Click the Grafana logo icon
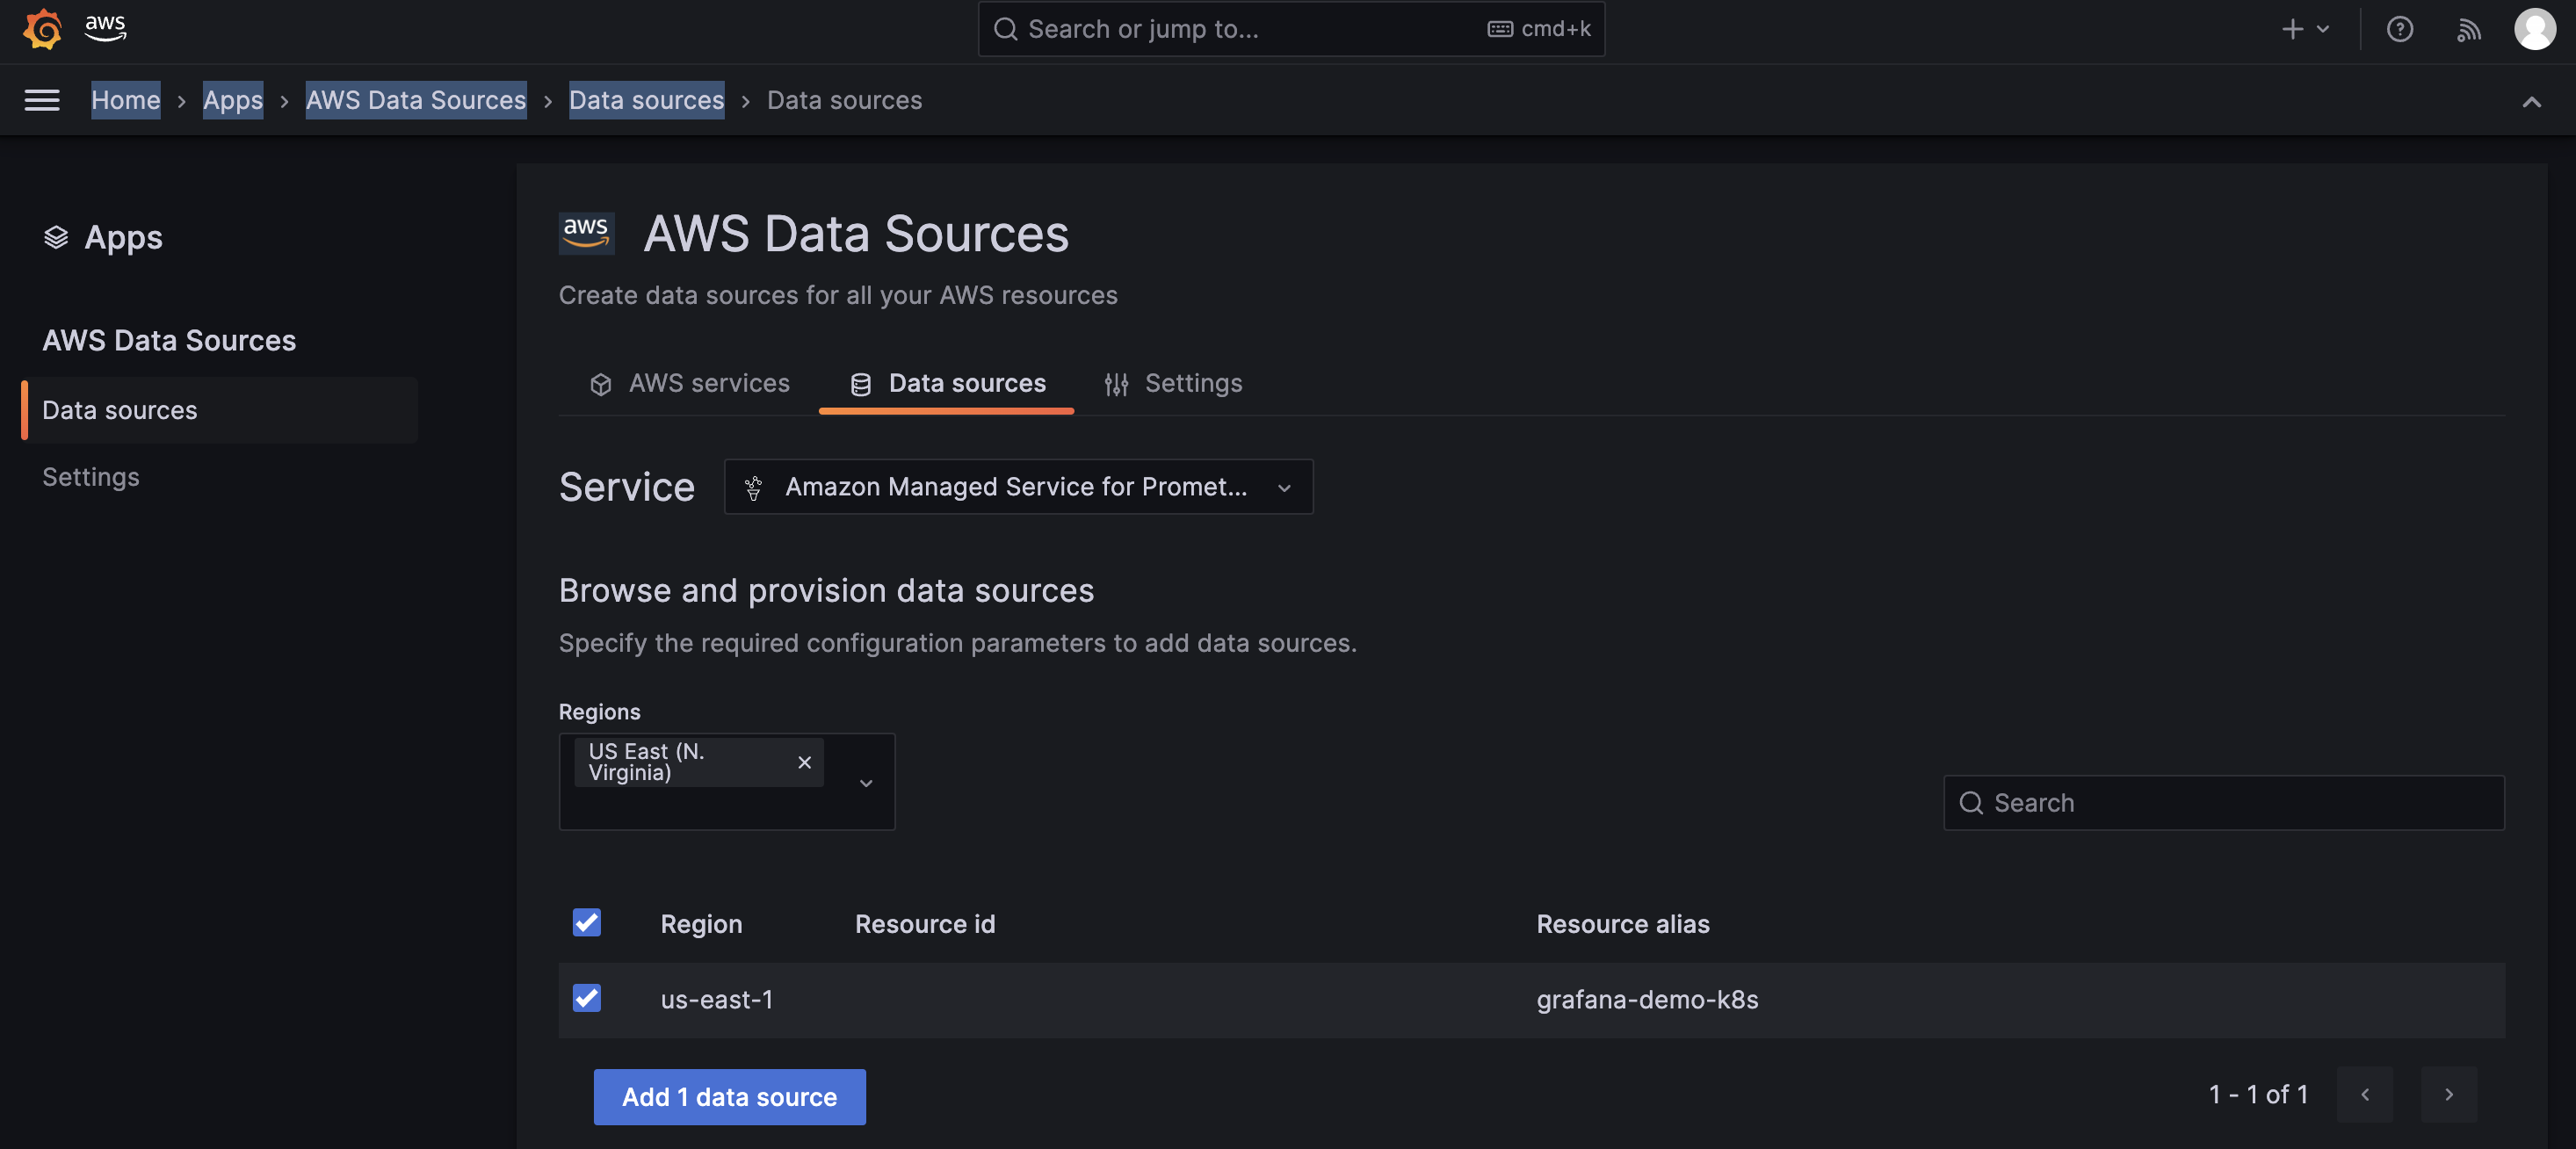The height and width of the screenshot is (1149, 2576). coord(42,29)
